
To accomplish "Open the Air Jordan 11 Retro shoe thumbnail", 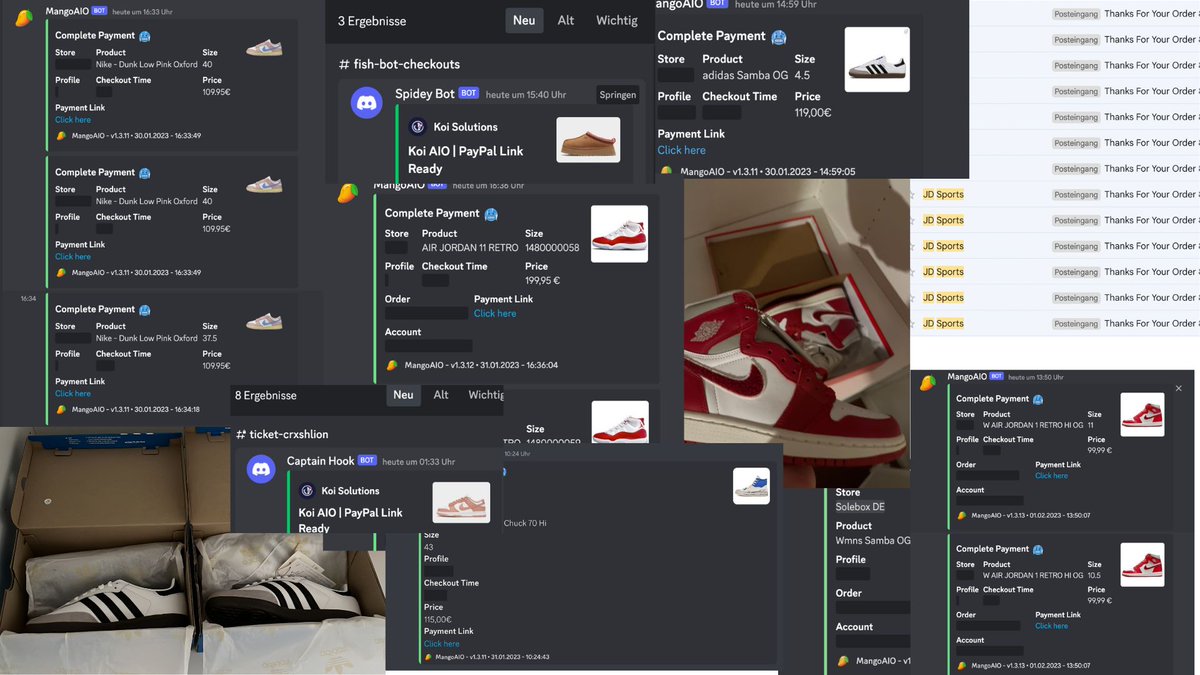I will (x=619, y=234).
